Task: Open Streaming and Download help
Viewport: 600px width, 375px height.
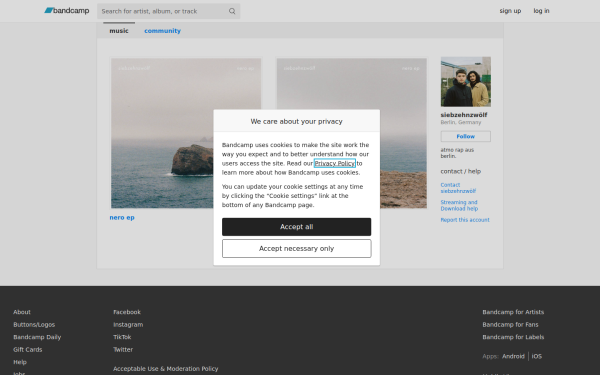Action: pos(459,205)
